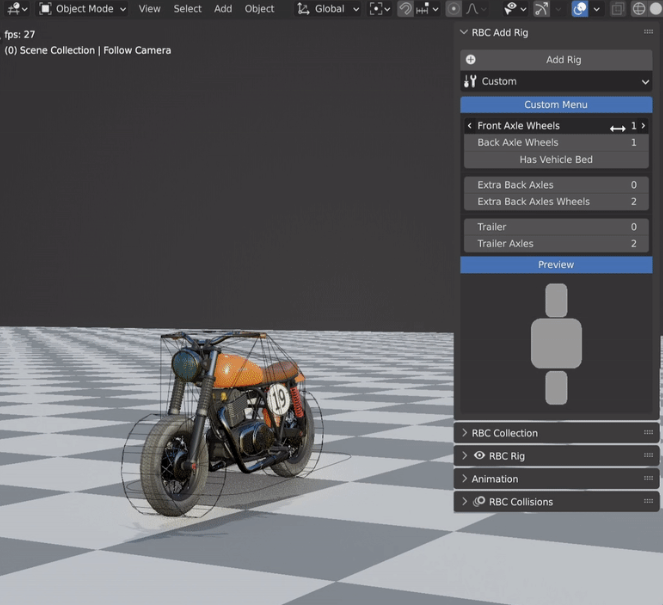Image resolution: width=663 pixels, height=605 pixels.
Task: Open the Custom rig type dropdown
Action: click(x=556, y=81)
